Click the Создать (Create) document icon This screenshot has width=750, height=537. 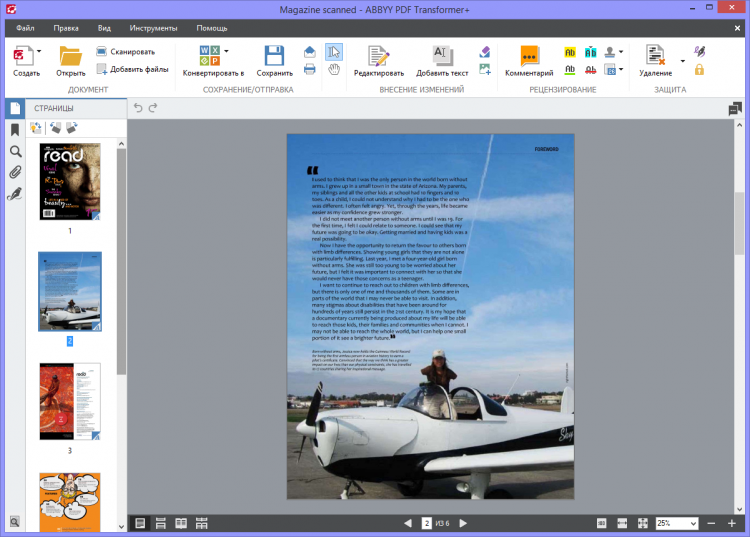[23, 55]
